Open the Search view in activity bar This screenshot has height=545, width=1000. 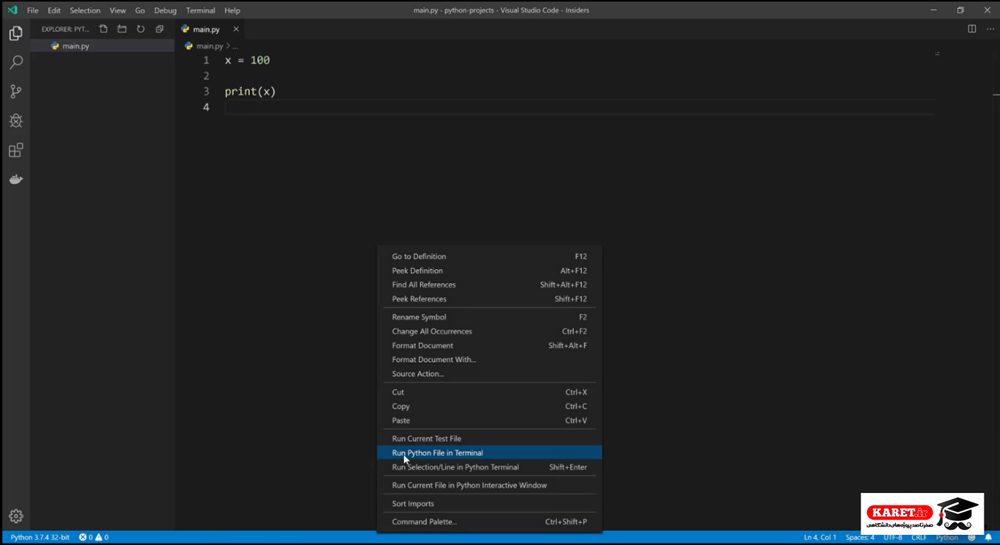click(x=16, y=62)
